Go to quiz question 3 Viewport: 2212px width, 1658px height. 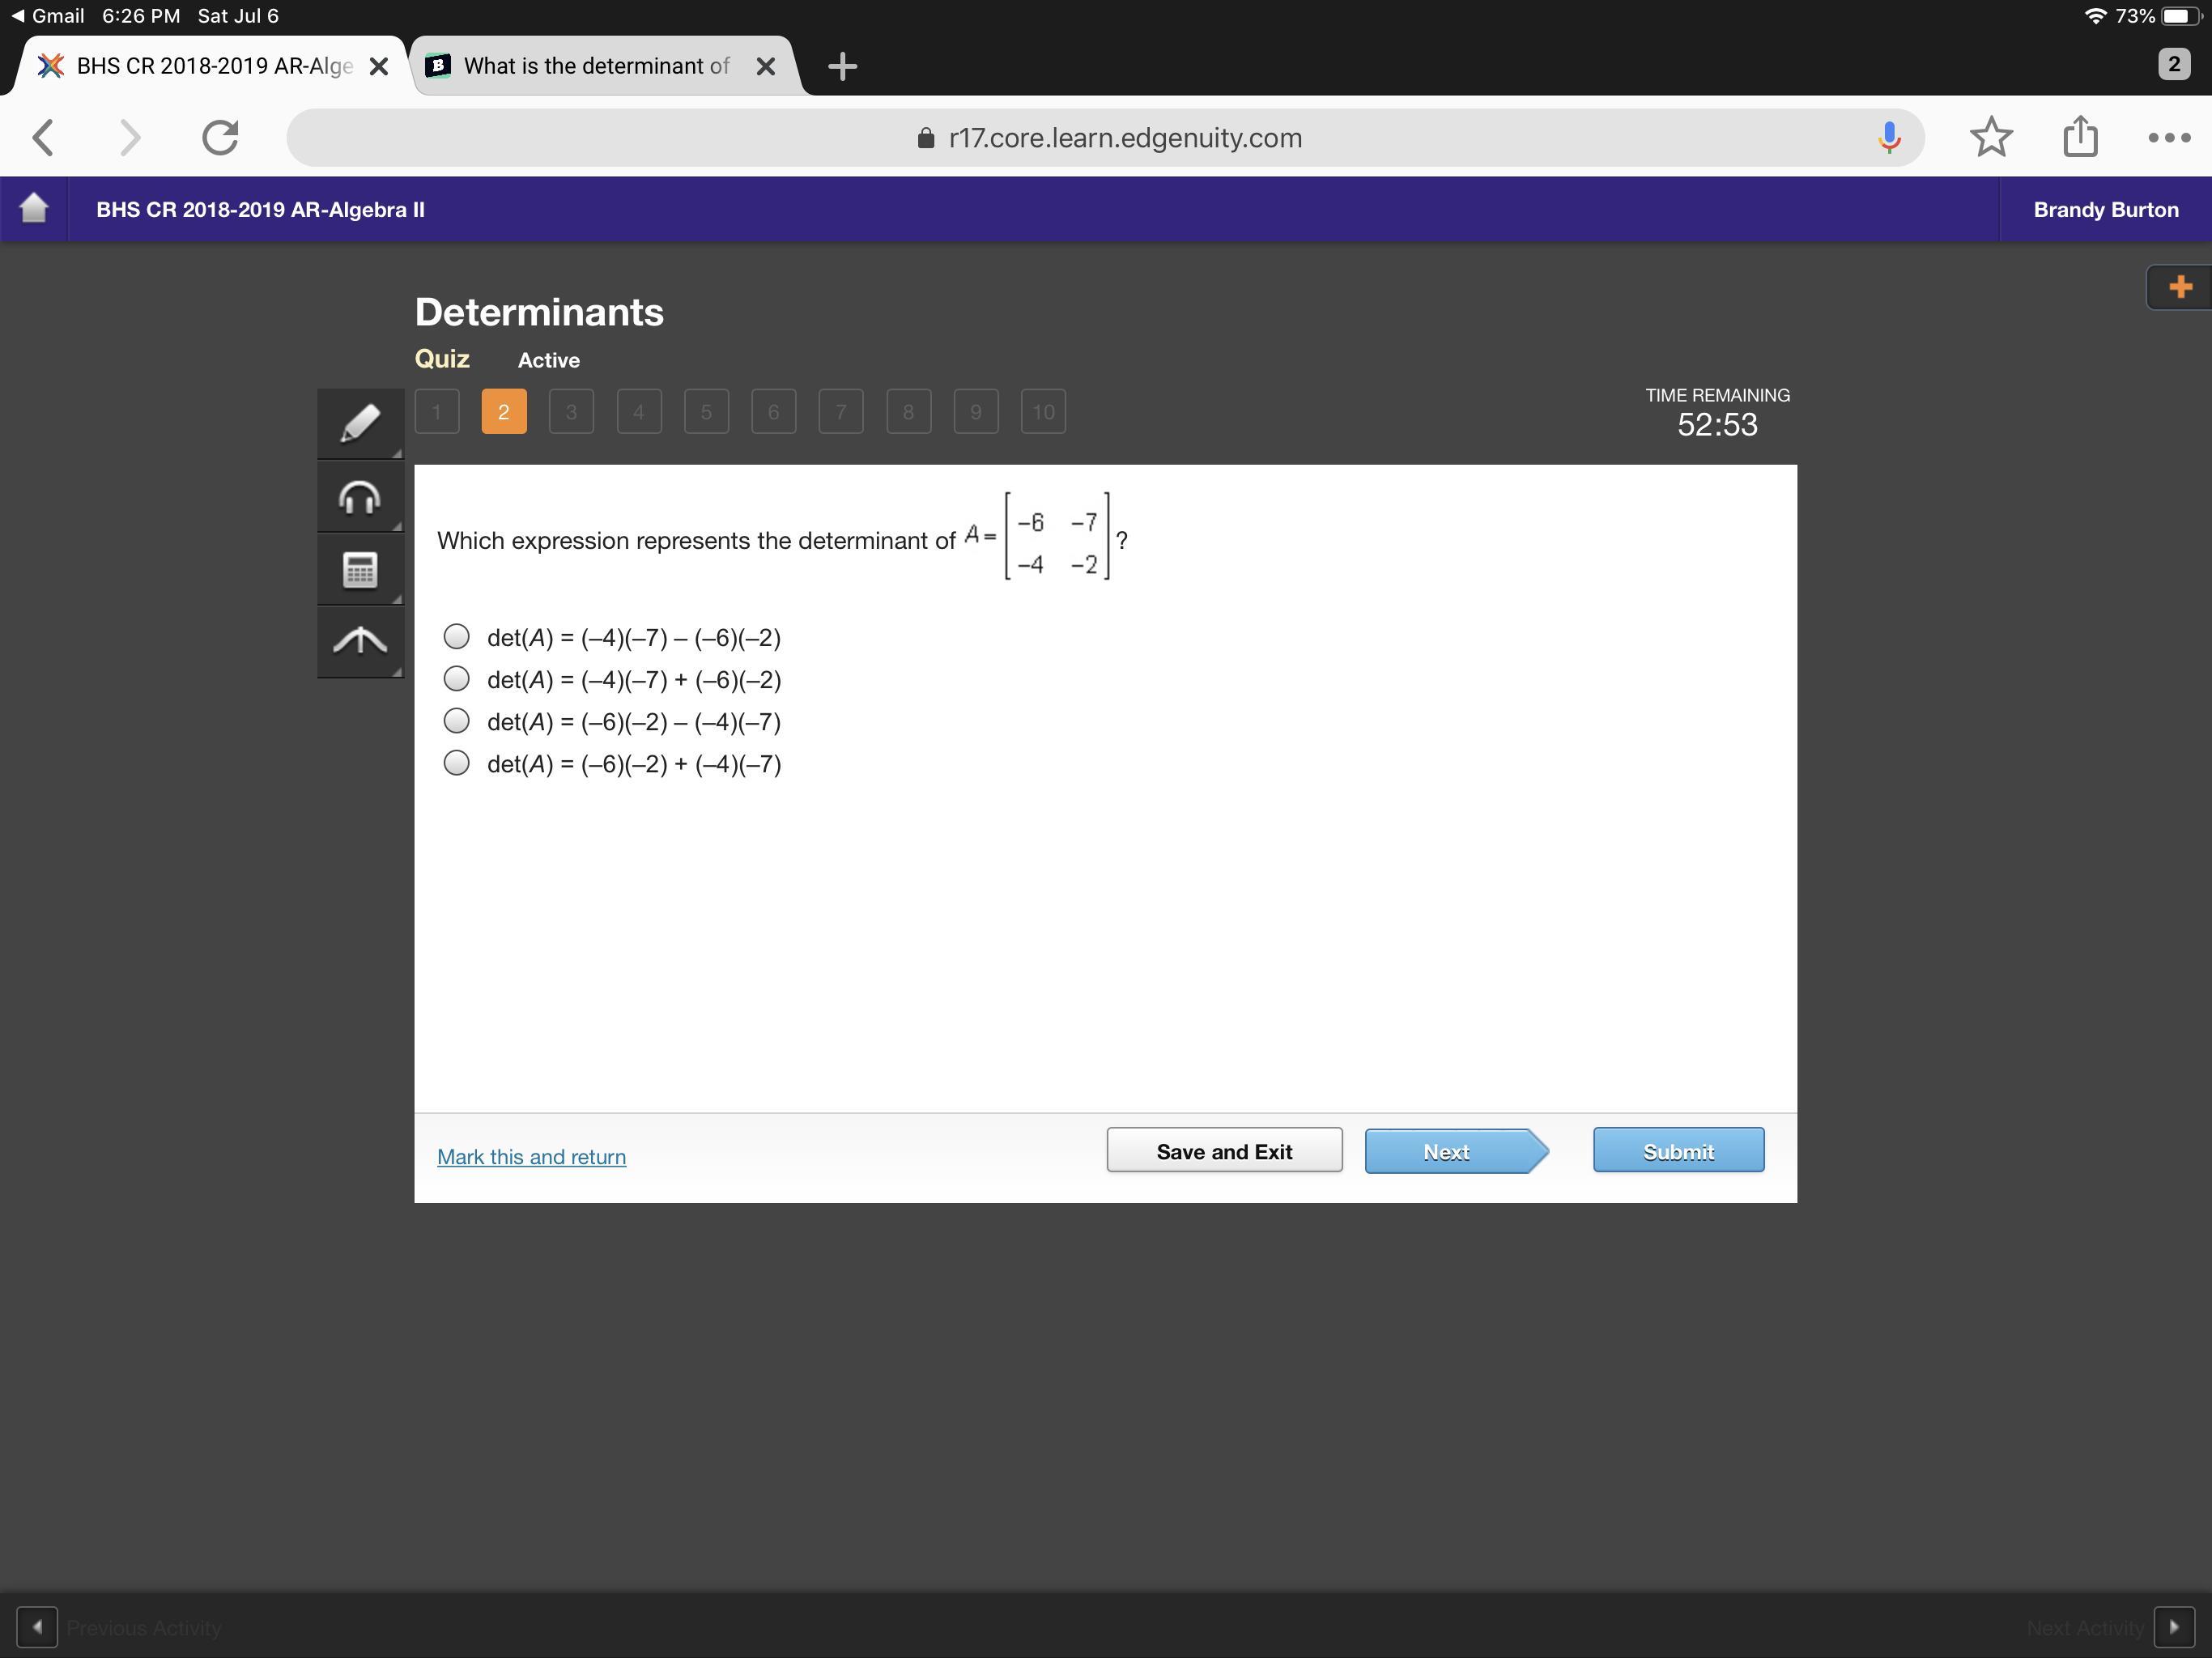571,412
